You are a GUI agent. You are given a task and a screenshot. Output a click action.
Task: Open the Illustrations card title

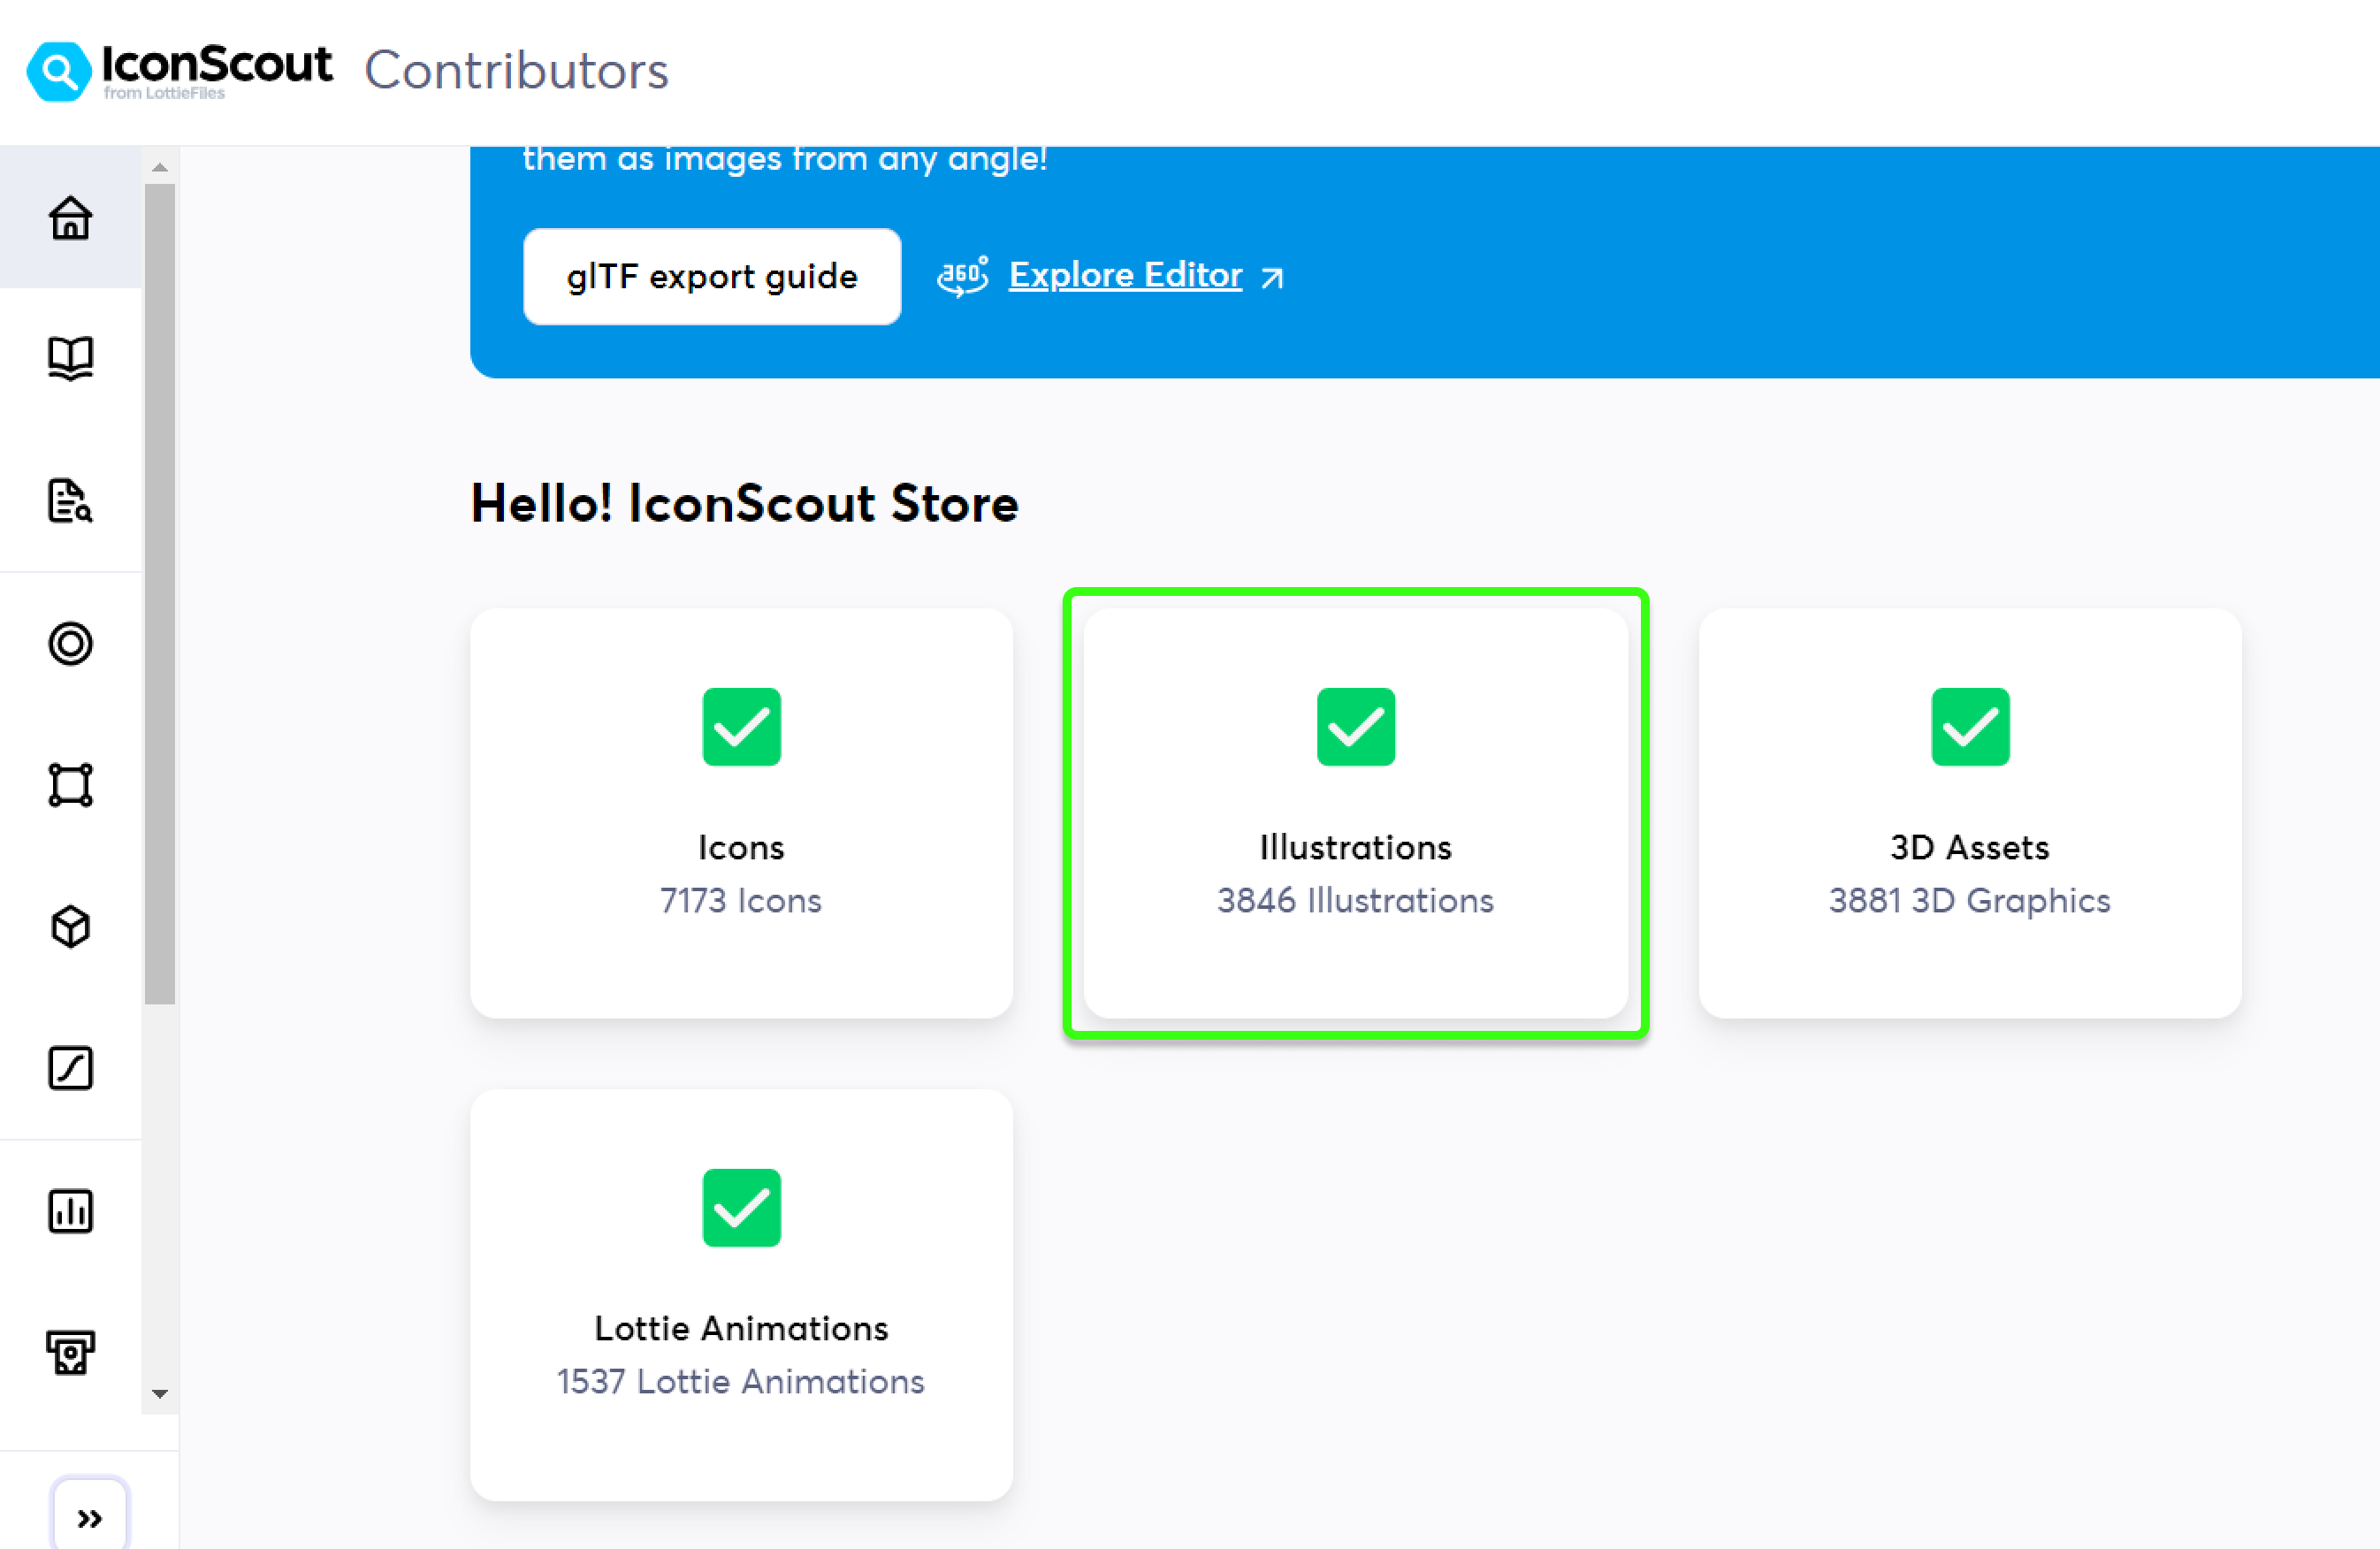click(1355, 848)
